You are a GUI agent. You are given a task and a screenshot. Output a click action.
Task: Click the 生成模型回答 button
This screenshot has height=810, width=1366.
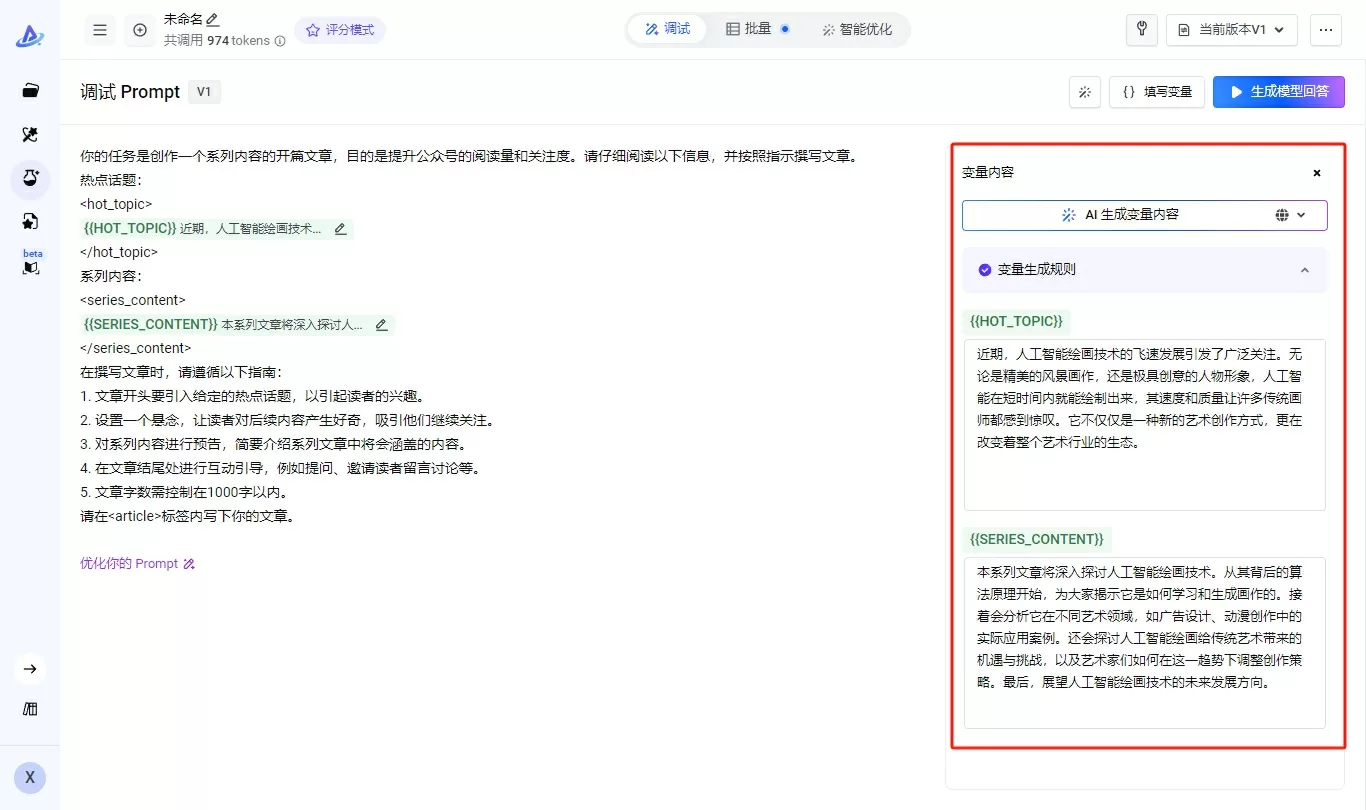coord(1279,92)
